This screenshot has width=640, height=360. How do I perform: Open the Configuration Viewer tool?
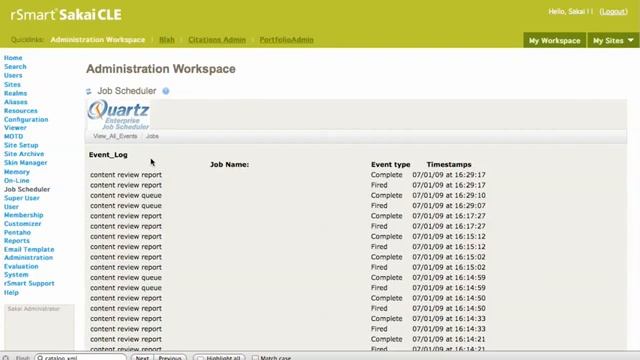pos(26,124)
